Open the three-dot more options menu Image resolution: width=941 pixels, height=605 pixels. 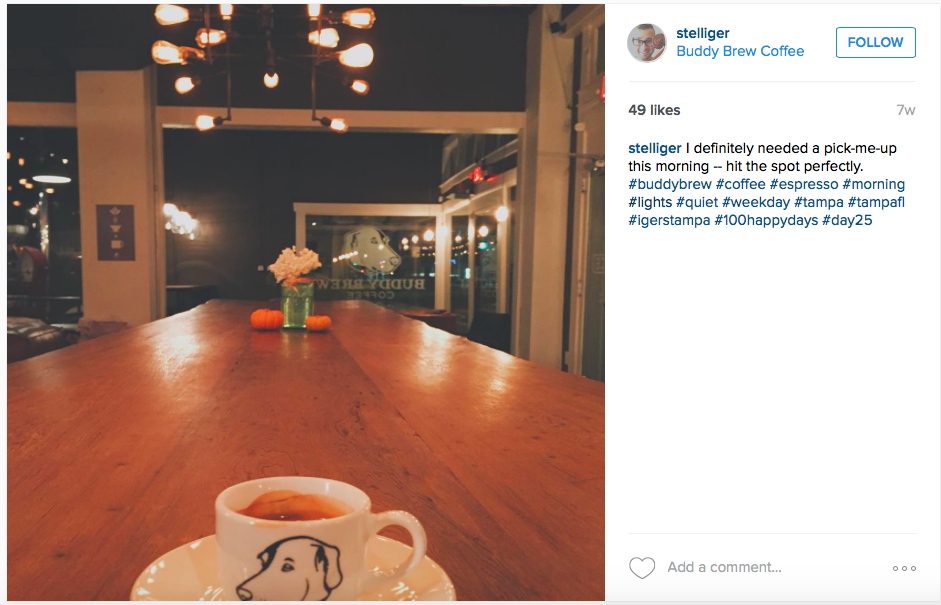pos(904,568)
